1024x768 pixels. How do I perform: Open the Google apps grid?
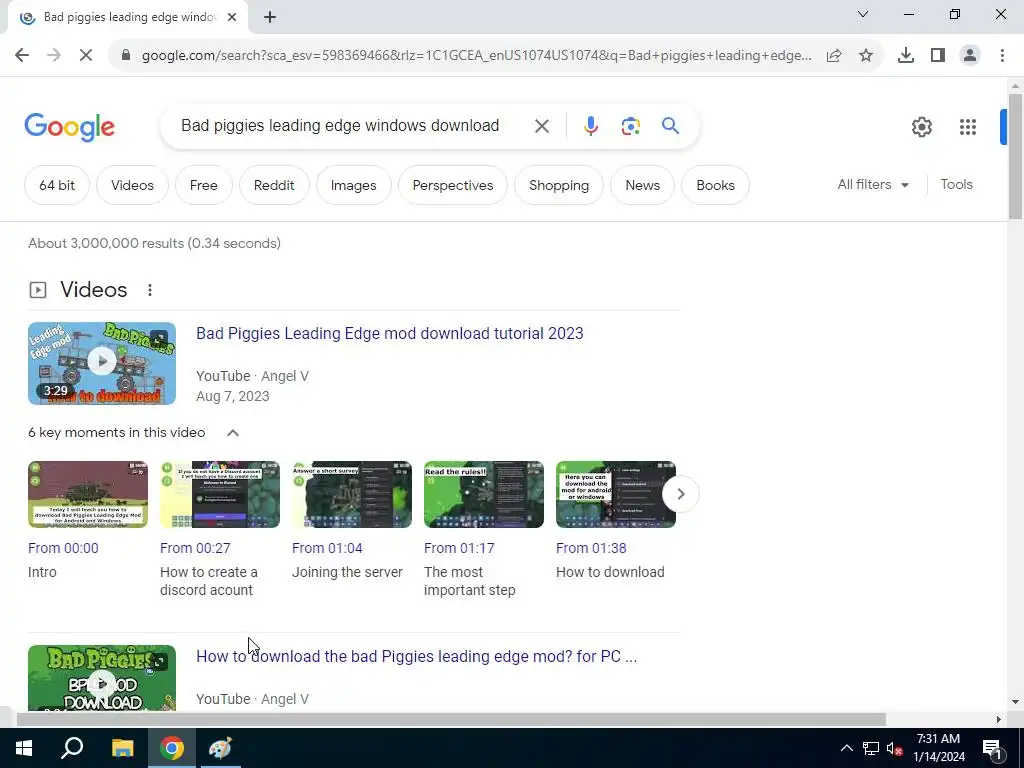click(x=968, y=127)
